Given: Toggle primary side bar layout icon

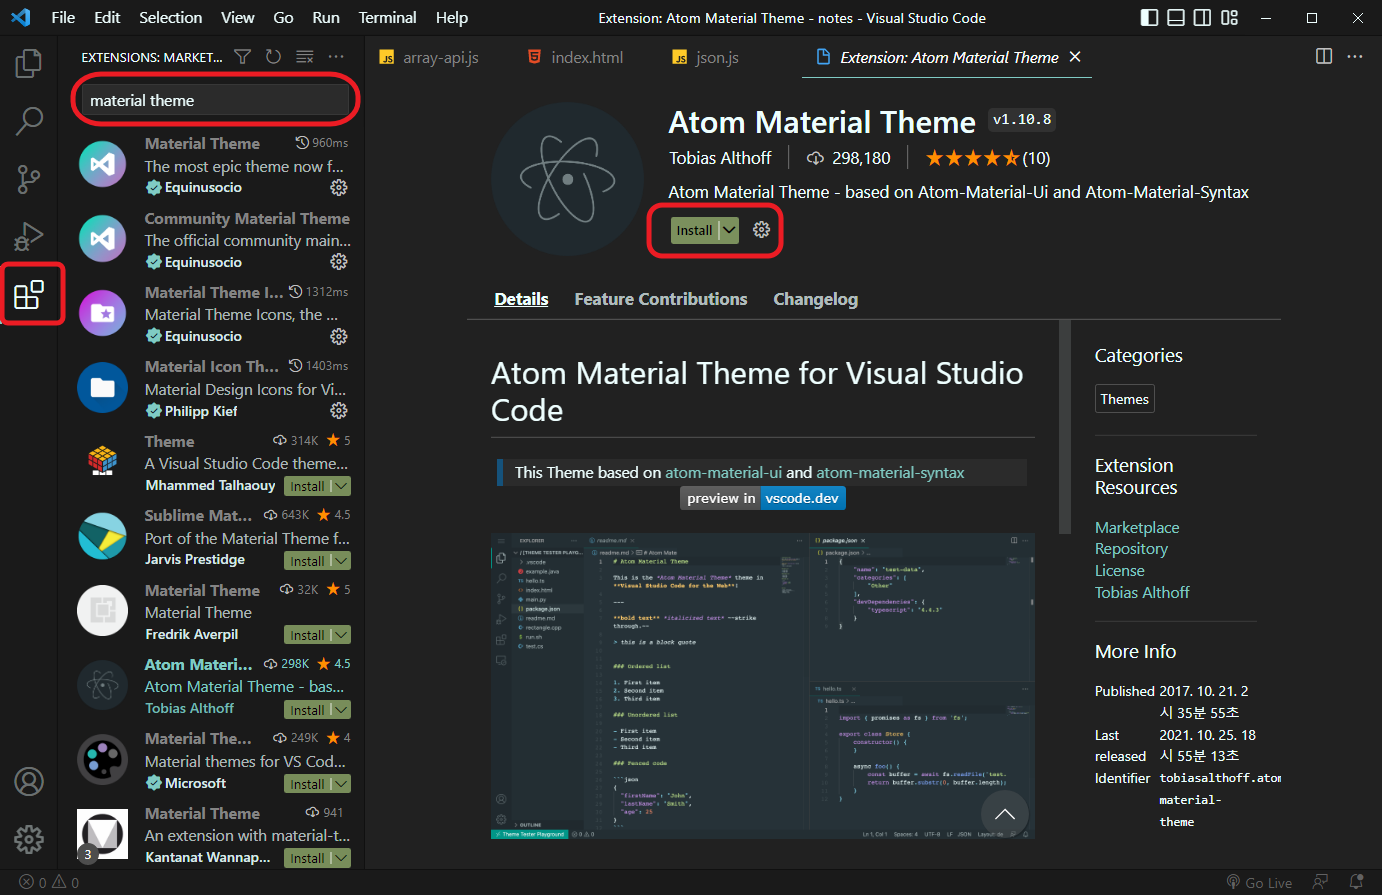Looking at the screenshot, I should (x=1150, y=18).
